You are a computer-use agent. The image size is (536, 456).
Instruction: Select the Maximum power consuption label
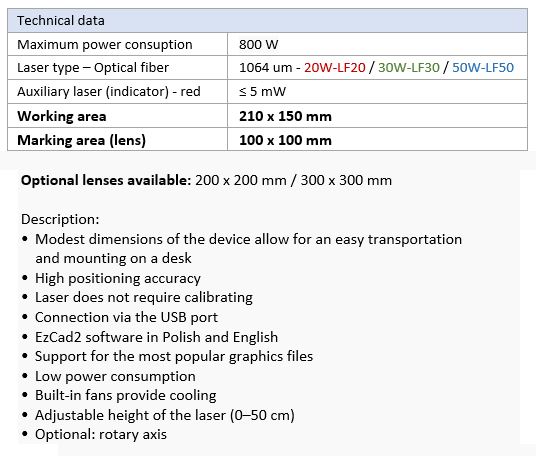[x=105, y=45]
